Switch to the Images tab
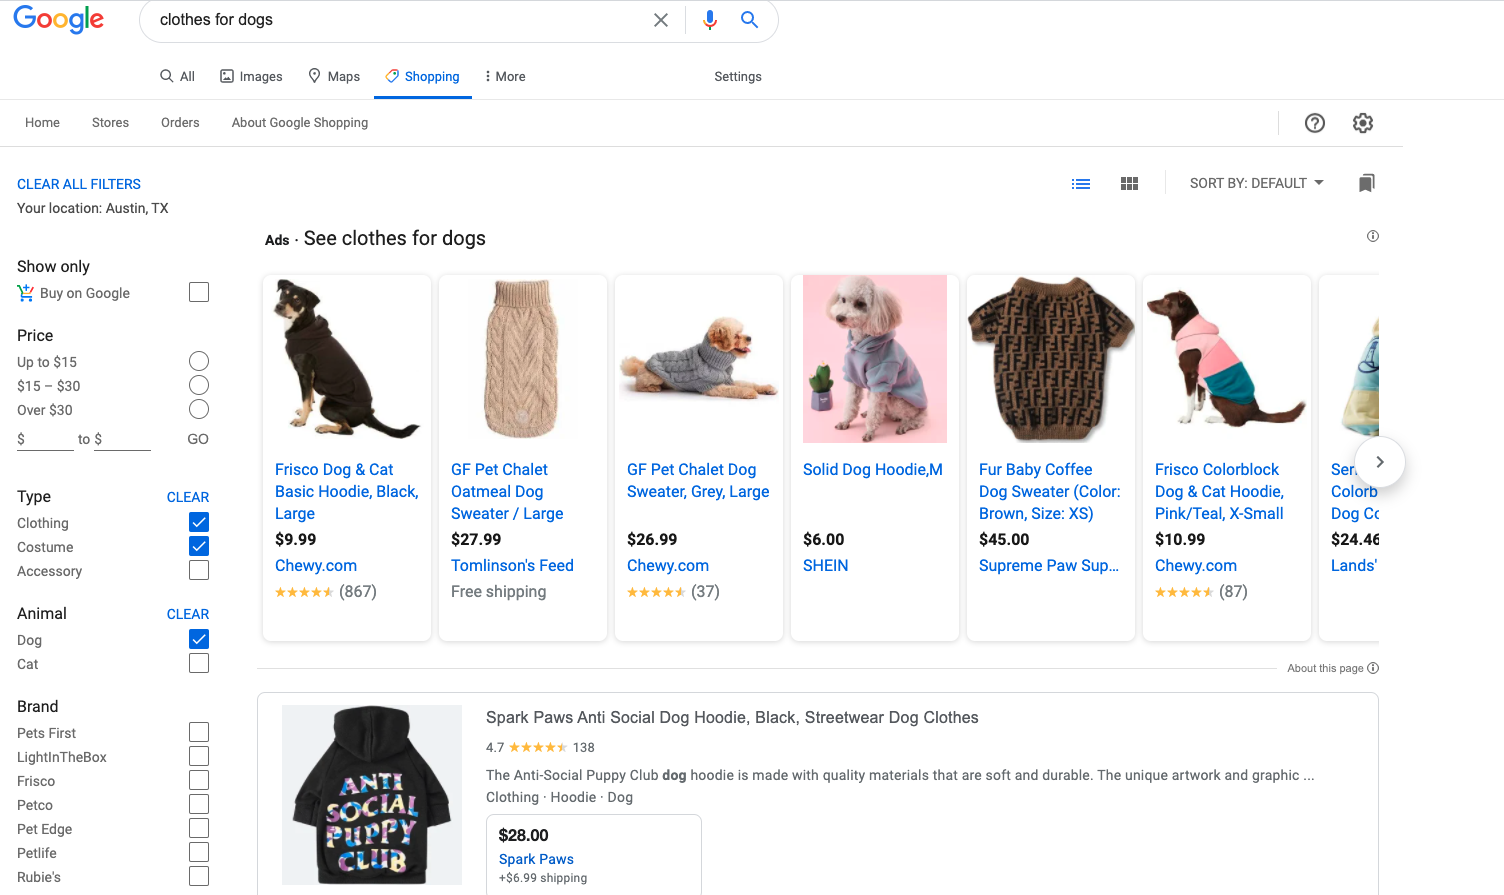 click(x=251, y=76)
